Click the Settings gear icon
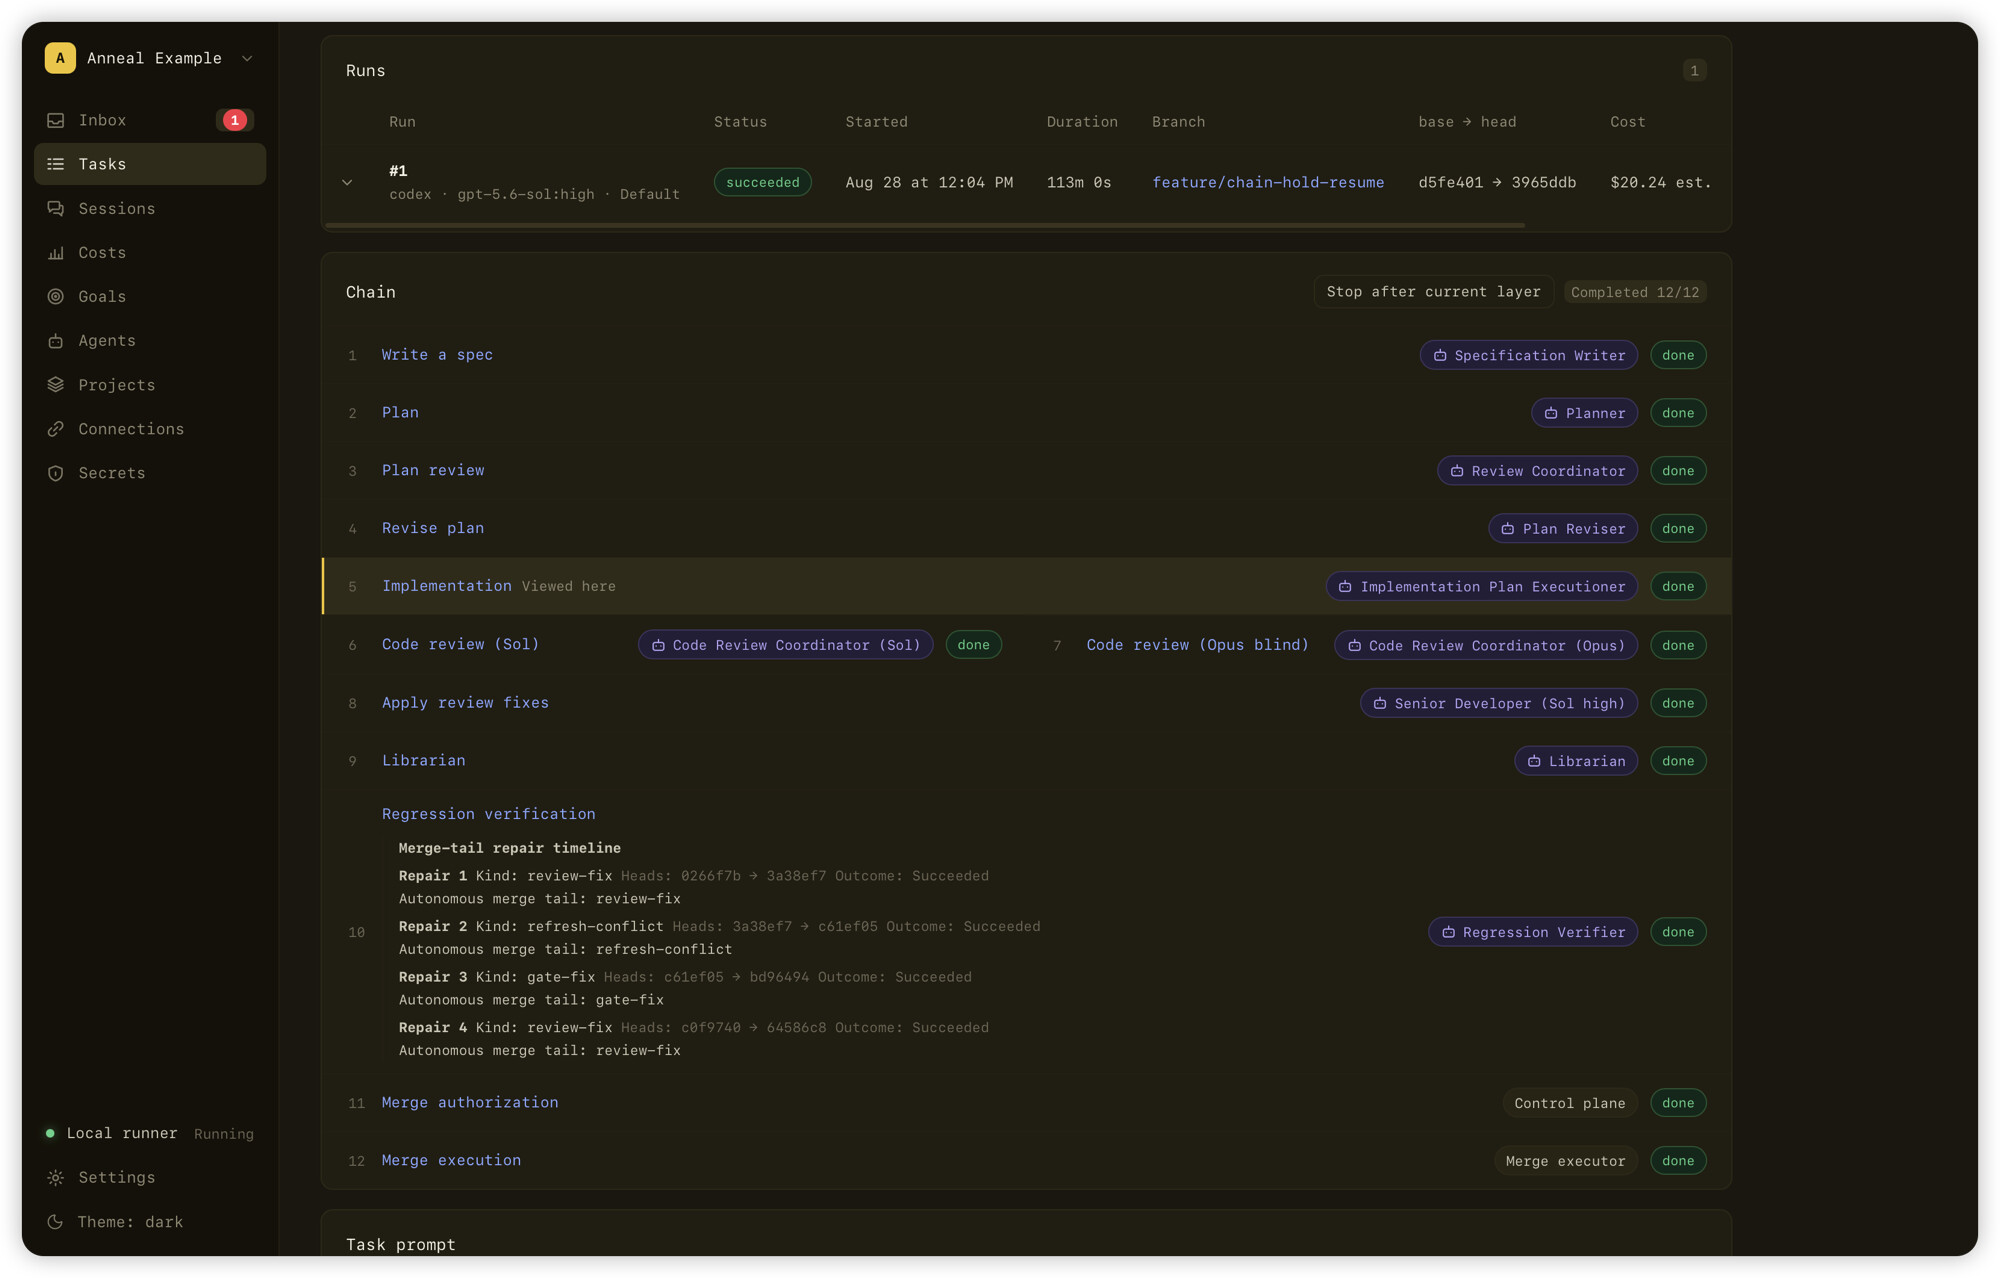 56,1177
